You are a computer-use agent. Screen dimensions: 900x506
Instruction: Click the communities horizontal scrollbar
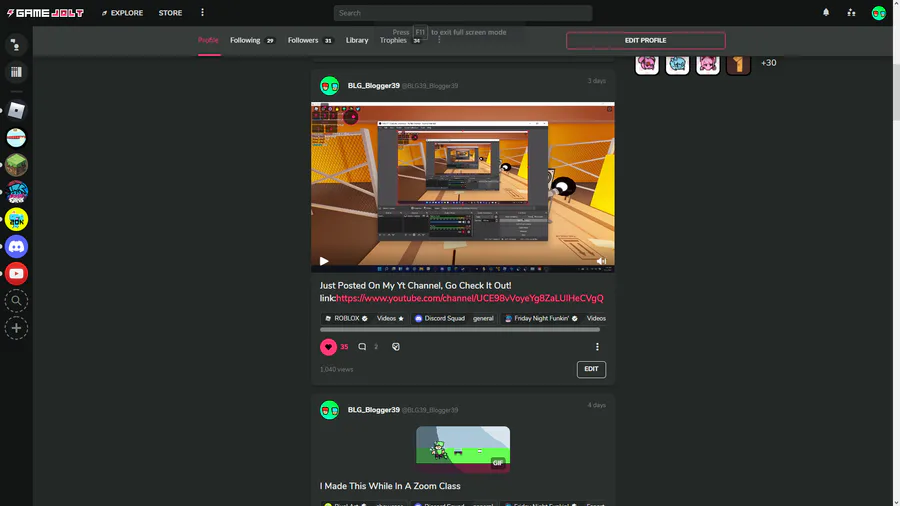pyautogui.click(x=460, y=330)
